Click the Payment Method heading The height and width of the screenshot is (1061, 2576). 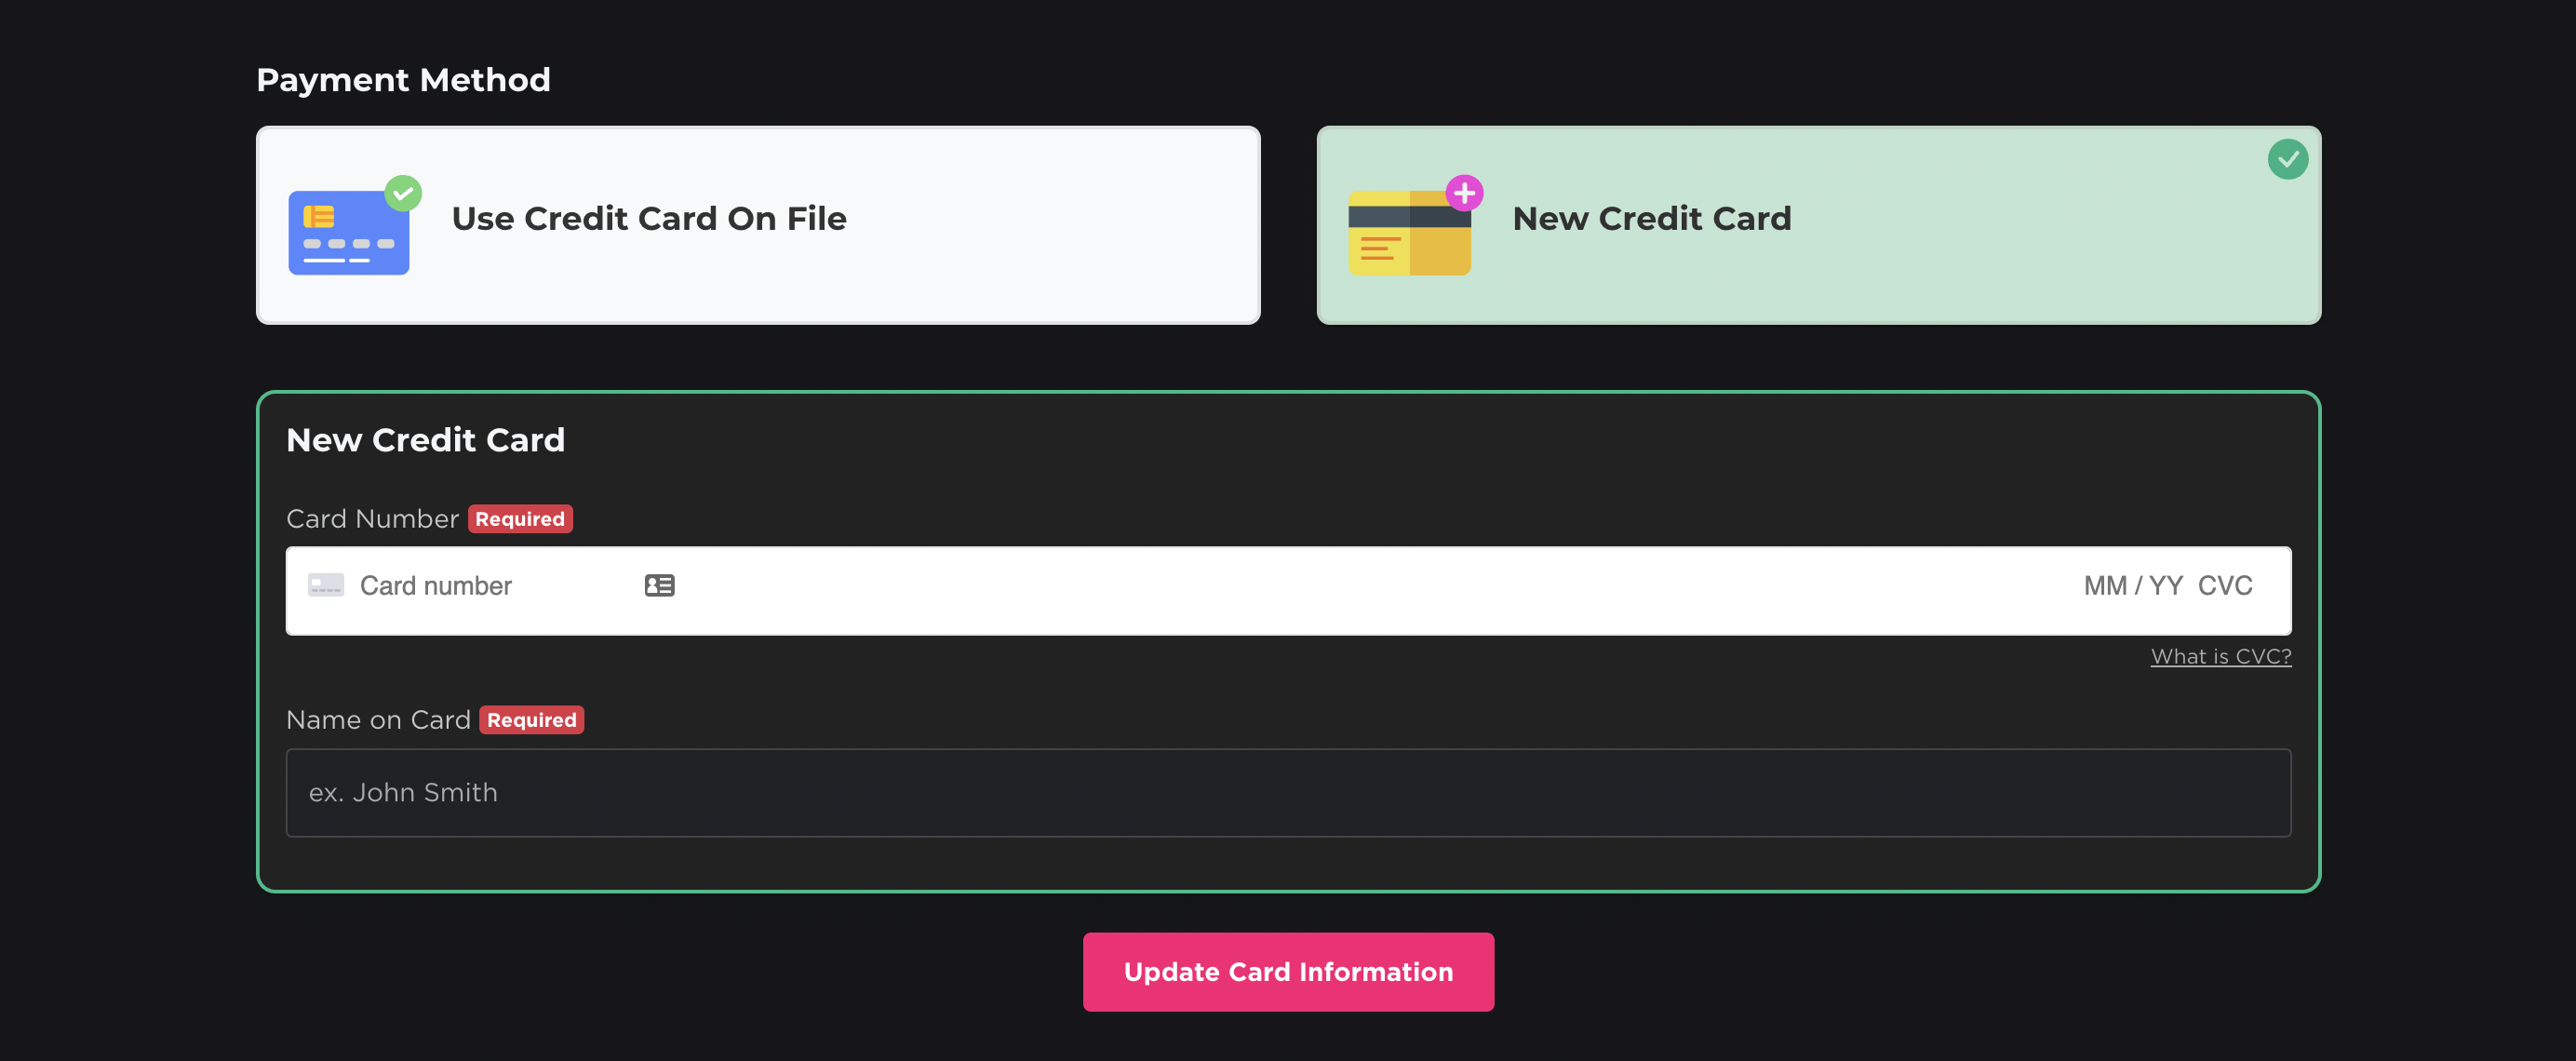(x=403, y=80)
